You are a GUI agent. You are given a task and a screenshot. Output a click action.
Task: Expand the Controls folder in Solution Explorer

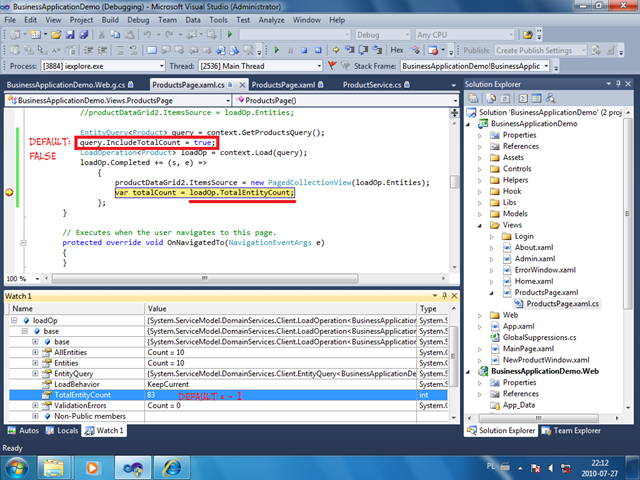point(480,169)
